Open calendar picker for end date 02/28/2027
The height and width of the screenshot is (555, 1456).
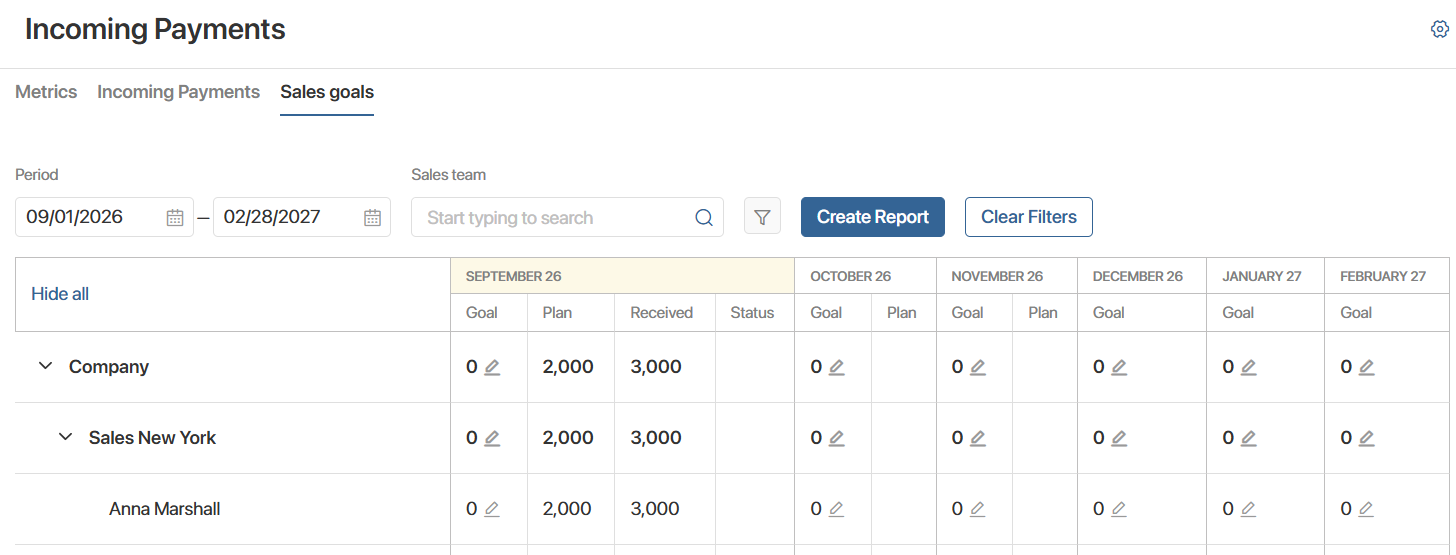(372, 217)
